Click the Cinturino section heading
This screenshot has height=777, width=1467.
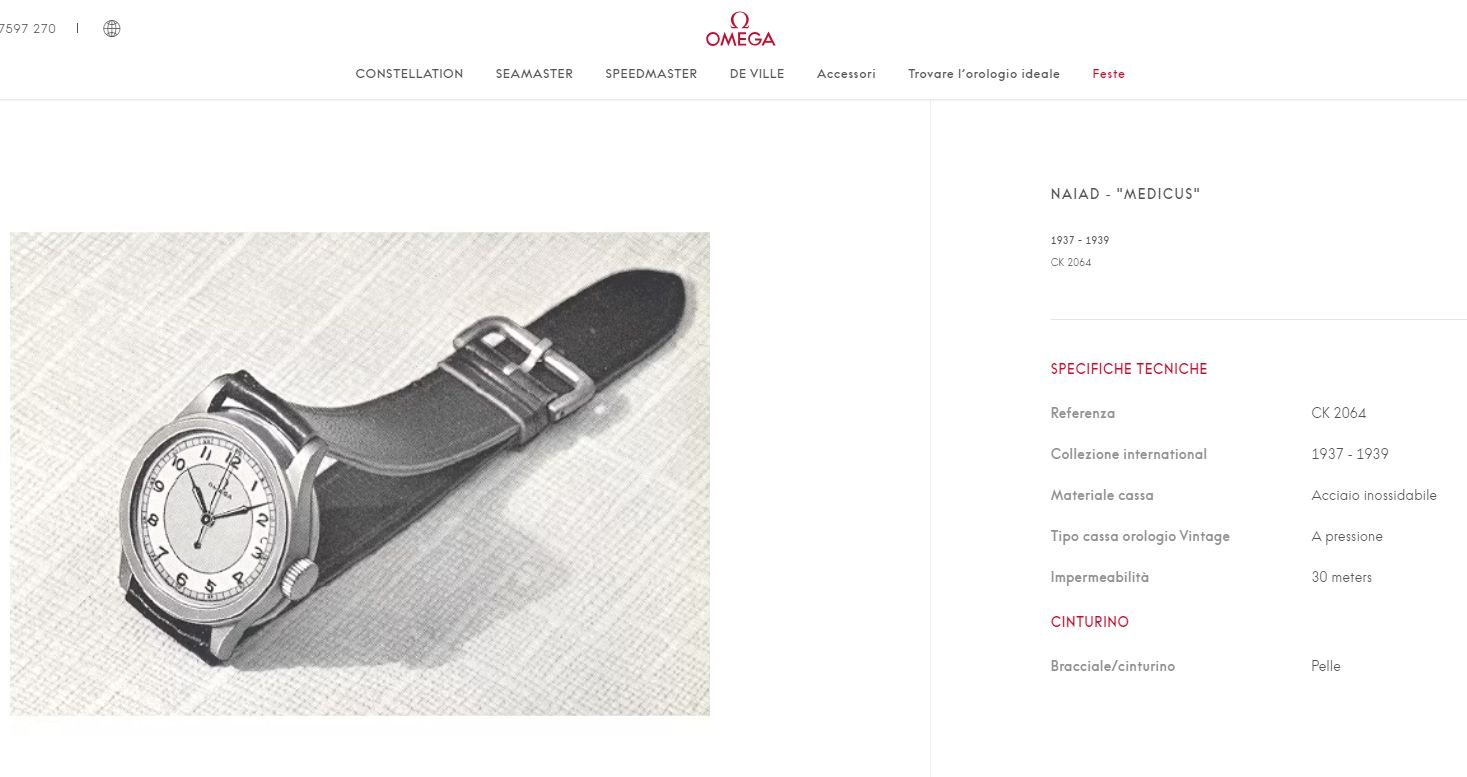coord(1089,622)
